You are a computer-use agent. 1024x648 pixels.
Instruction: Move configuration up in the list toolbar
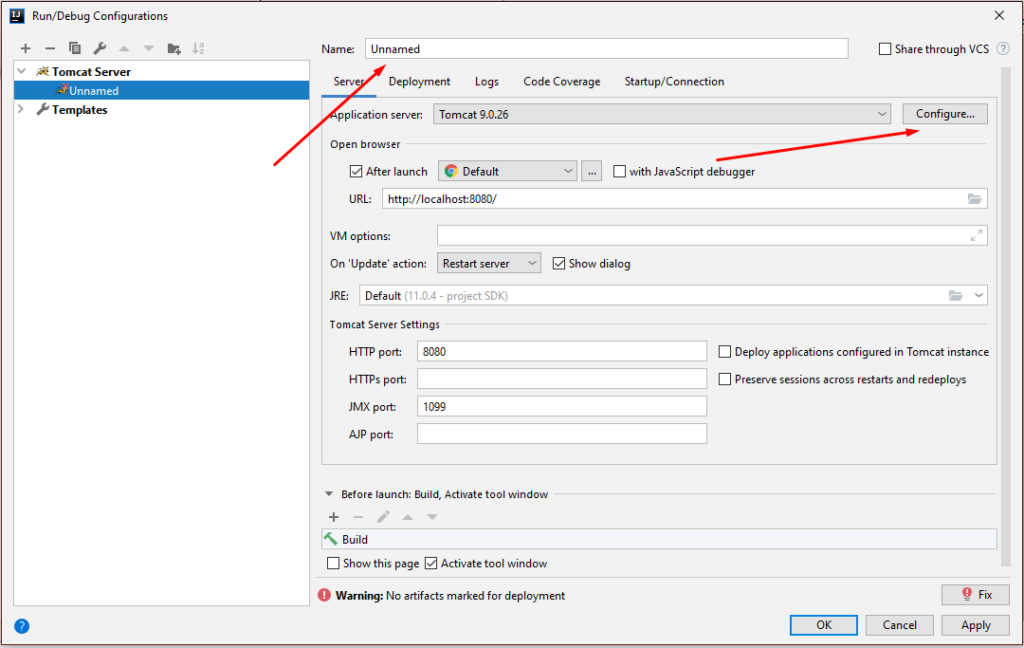pyautogui.click(x=124, y=48)
